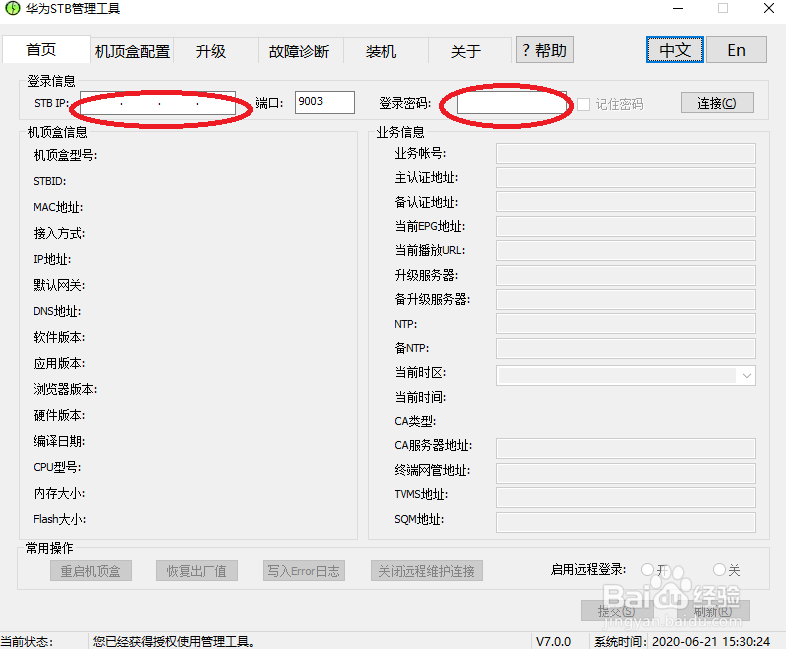Click the status text 您已经获得授权使用管理工具。
The image size is (786, 649).
click(174, 641)
